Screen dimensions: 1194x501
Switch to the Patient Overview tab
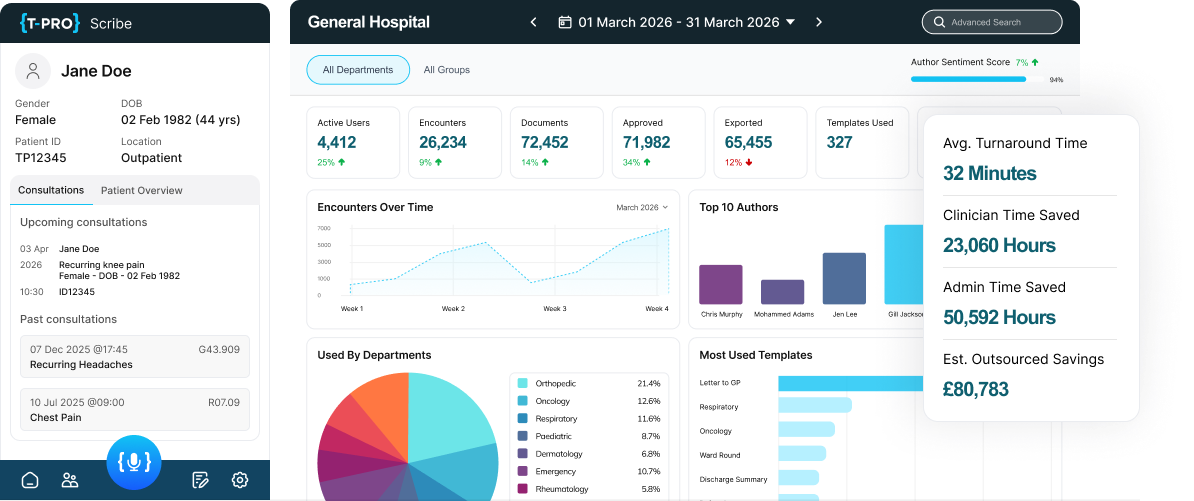point(142,190)
